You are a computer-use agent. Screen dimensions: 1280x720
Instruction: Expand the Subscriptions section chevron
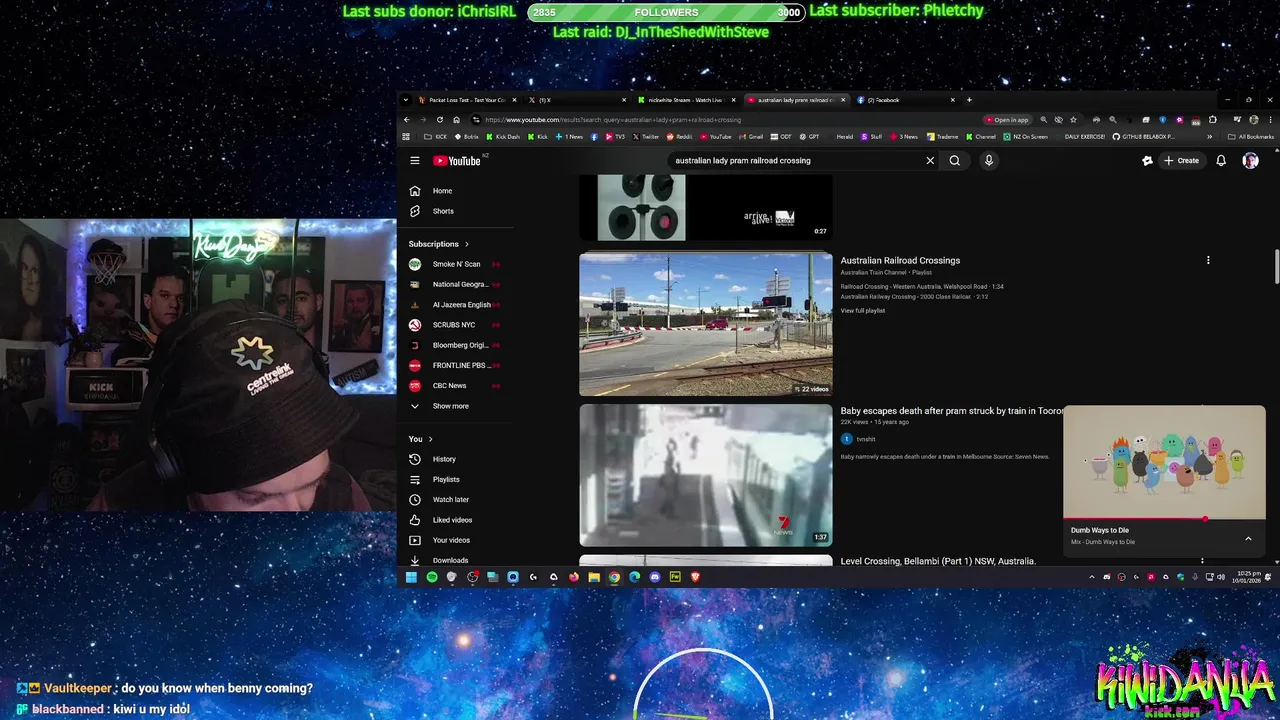point(466,244)
